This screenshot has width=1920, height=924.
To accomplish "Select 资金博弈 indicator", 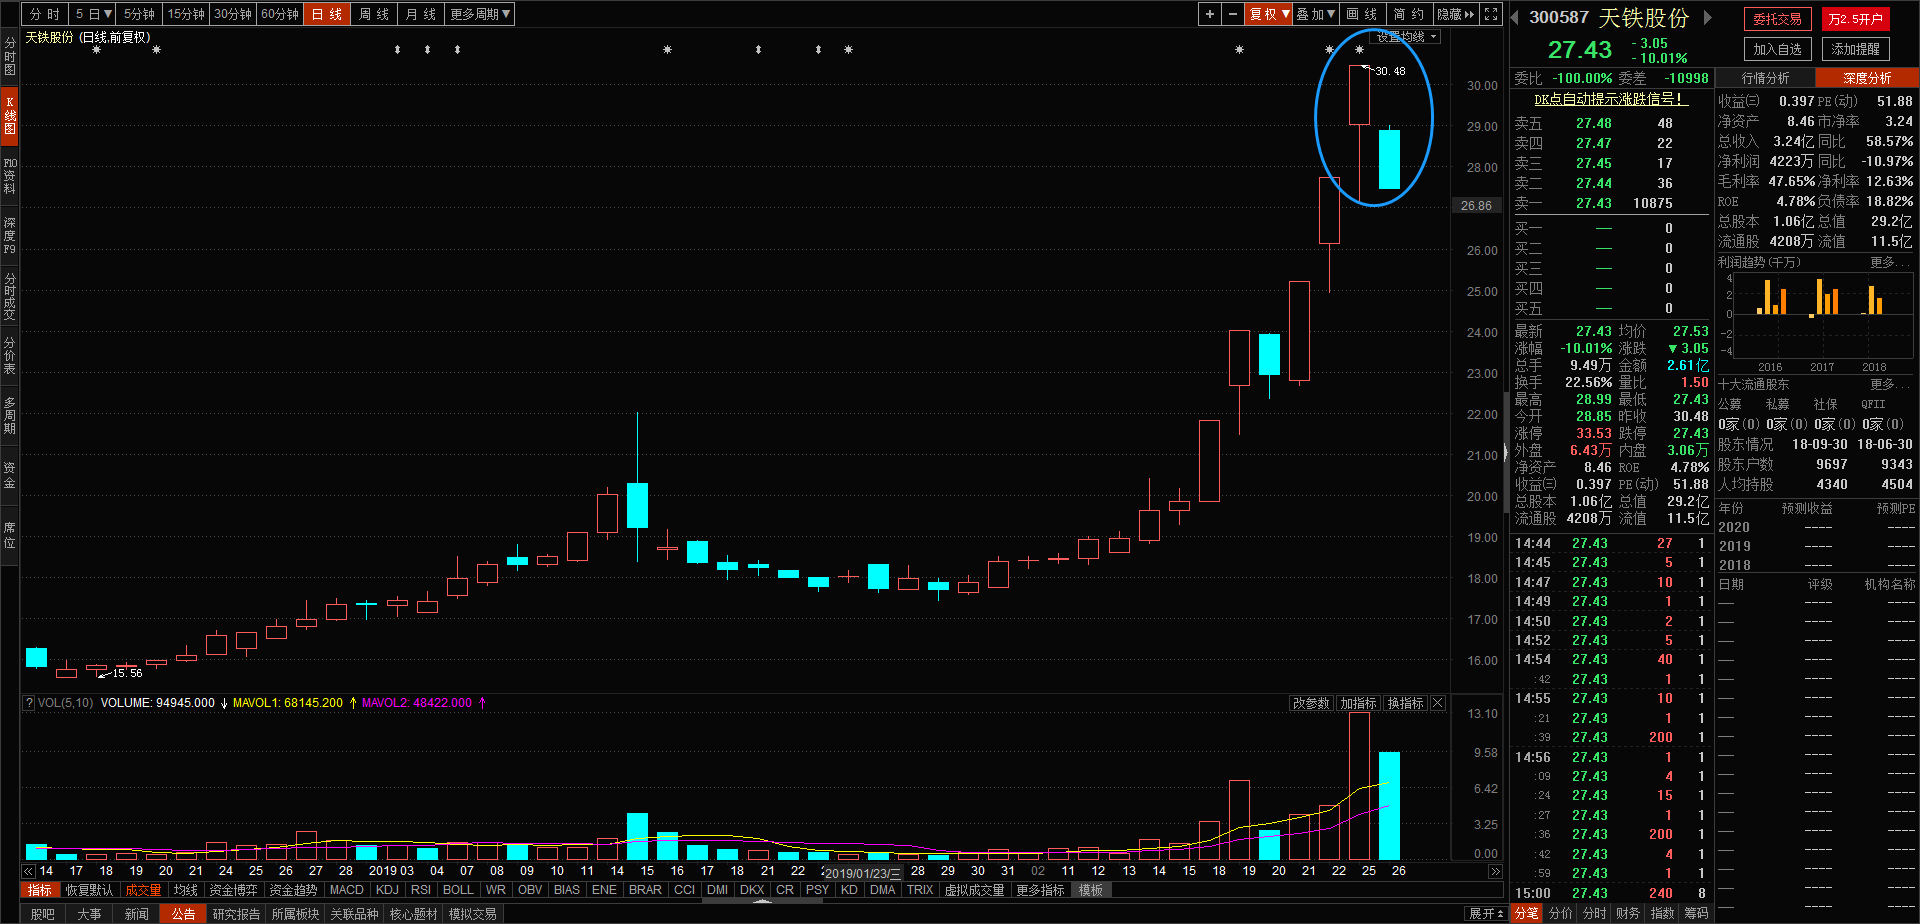I will click(x=233, y=890).
